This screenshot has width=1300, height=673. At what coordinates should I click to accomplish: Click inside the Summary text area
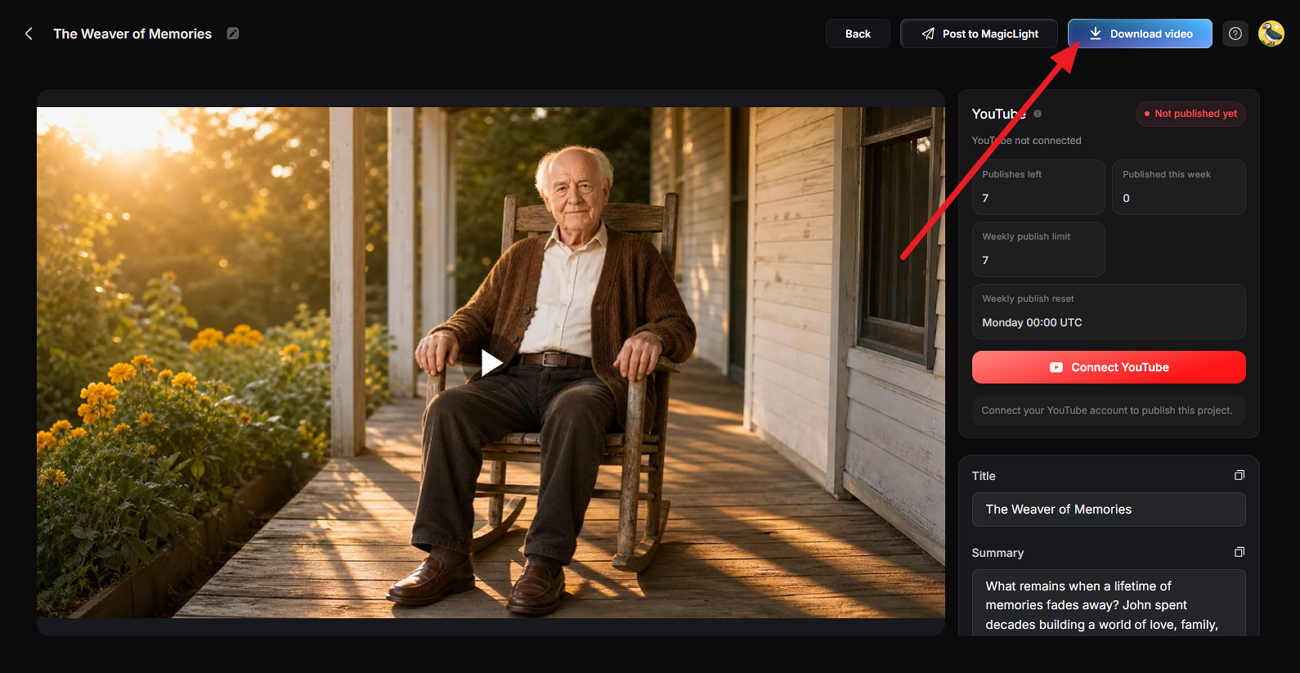[1109, 602]
